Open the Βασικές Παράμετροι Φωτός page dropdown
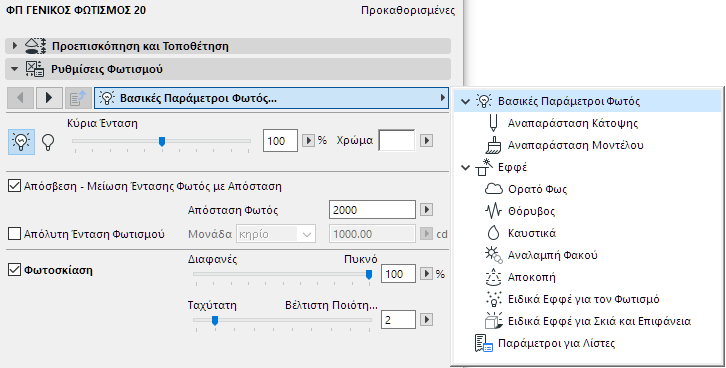 (x=271, y=98)
